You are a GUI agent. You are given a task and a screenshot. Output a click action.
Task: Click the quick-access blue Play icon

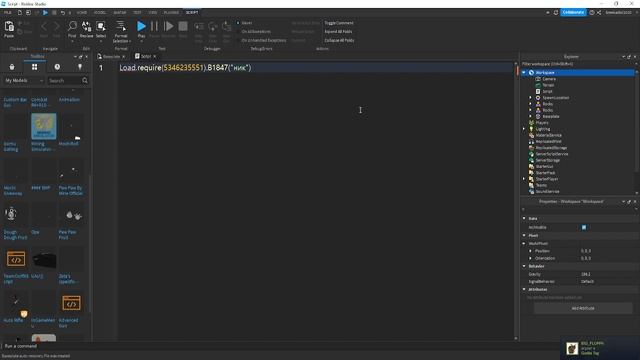(45, 13)
